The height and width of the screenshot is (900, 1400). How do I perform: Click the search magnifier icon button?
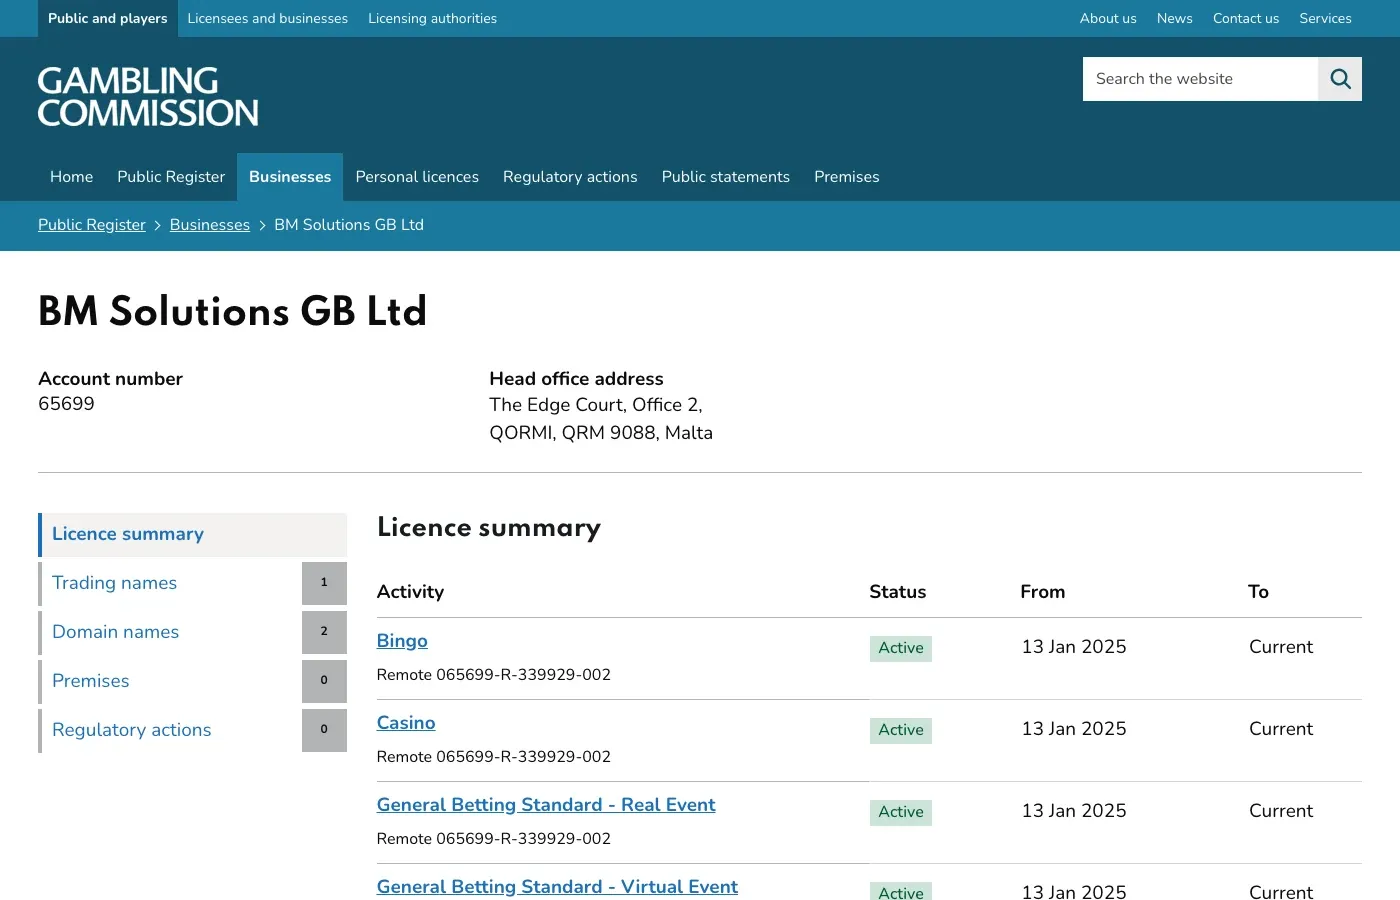(x=1340, y=79)
